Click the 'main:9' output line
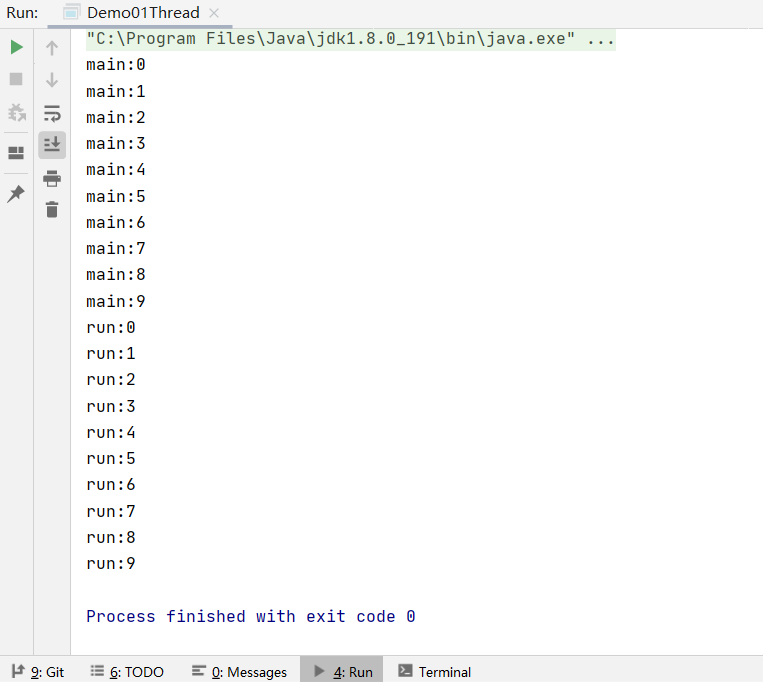The height and width of the screenshot is (682, 763). coord(116,302)
